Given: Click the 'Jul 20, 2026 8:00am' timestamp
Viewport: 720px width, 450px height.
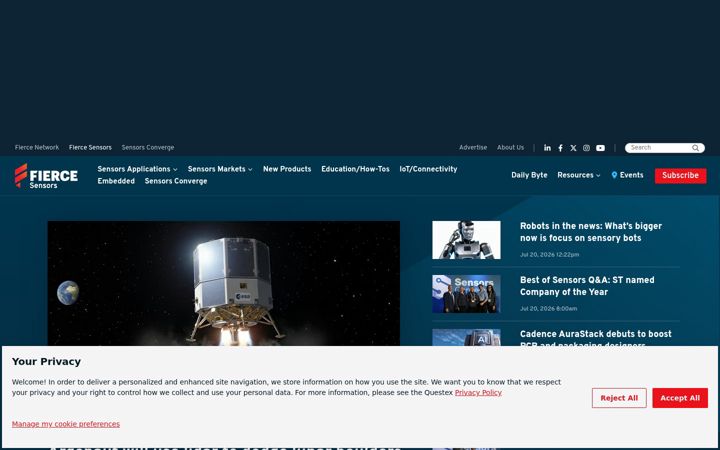Looking at the screenshot, I should (x=548, y=309).
